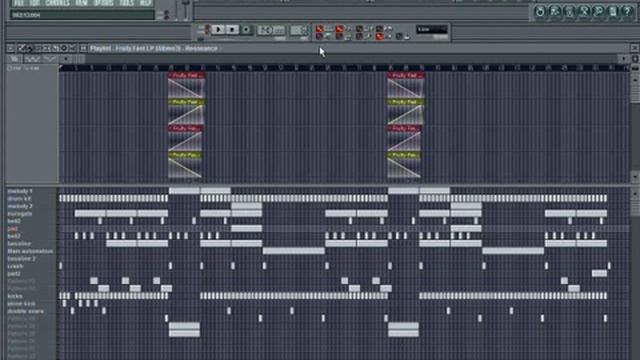
Task: Select the bassline pattern row name
Action: (x=19, y=244)
